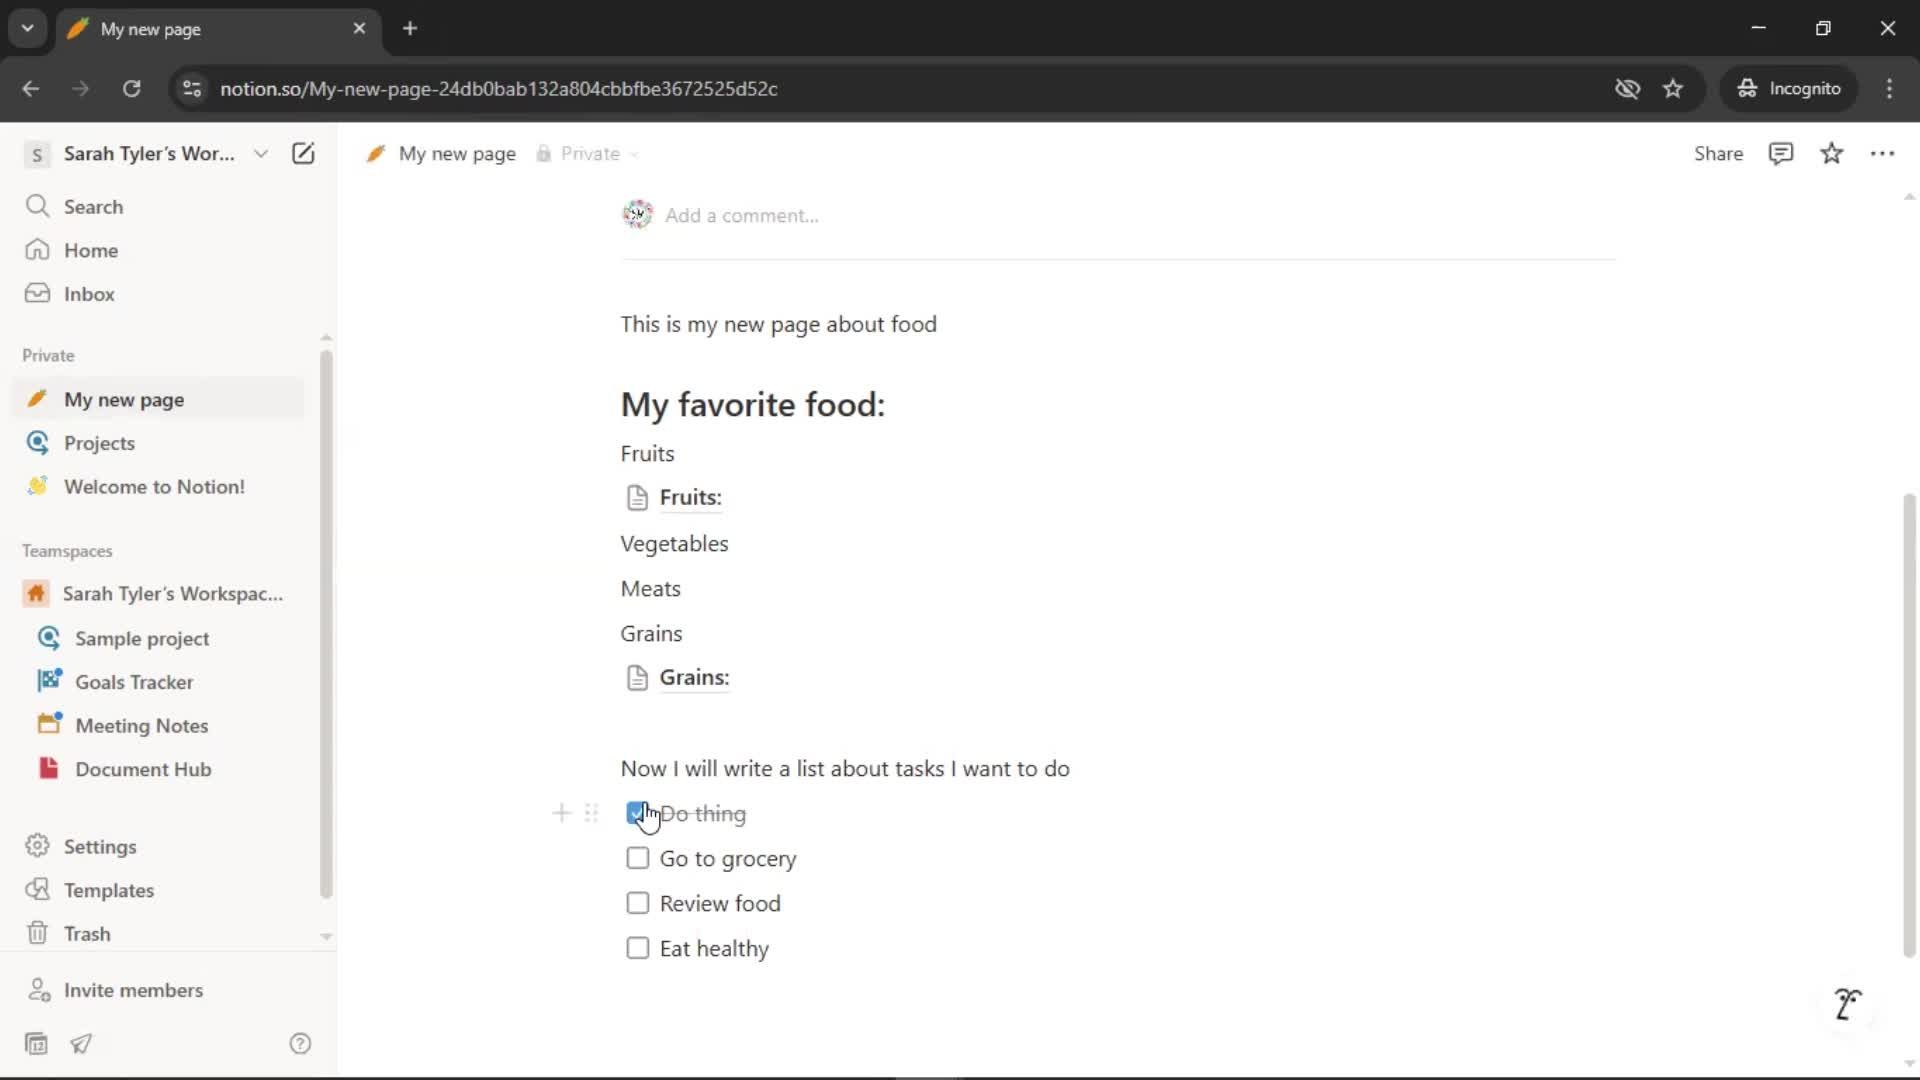This screenshot has height=1080, width=1920.
Task: Click the Private section label in sidebar
Action: pyautogui.click(x=48, y=355)
